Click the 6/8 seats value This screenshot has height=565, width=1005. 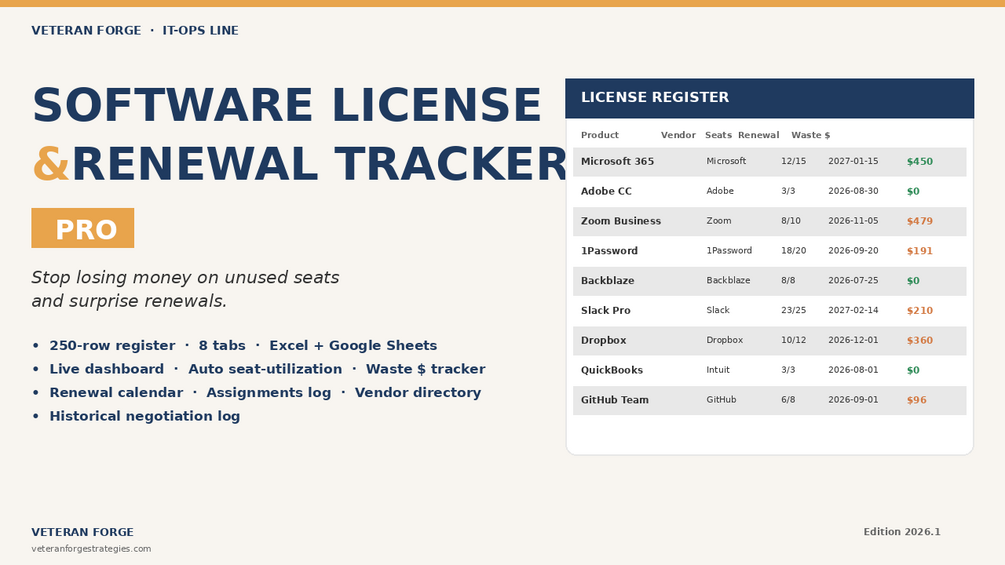[x=788, y=399]
